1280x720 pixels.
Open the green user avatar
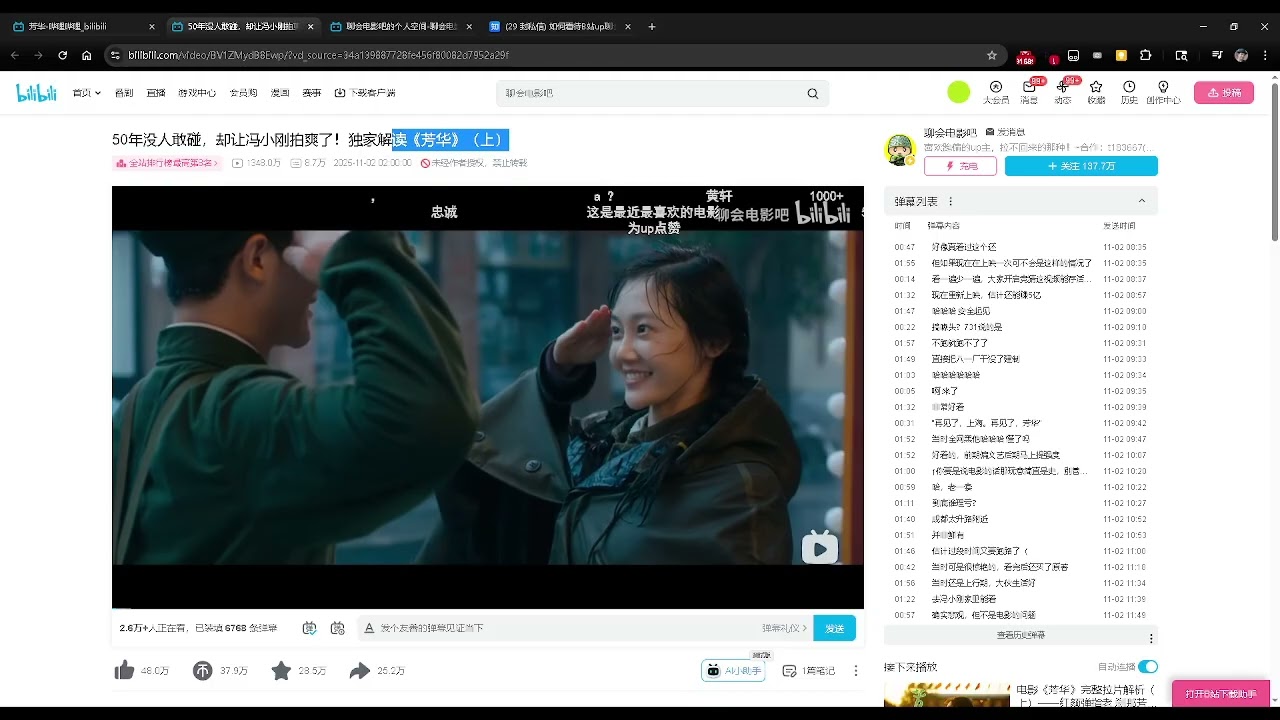(x=959, y=92)
